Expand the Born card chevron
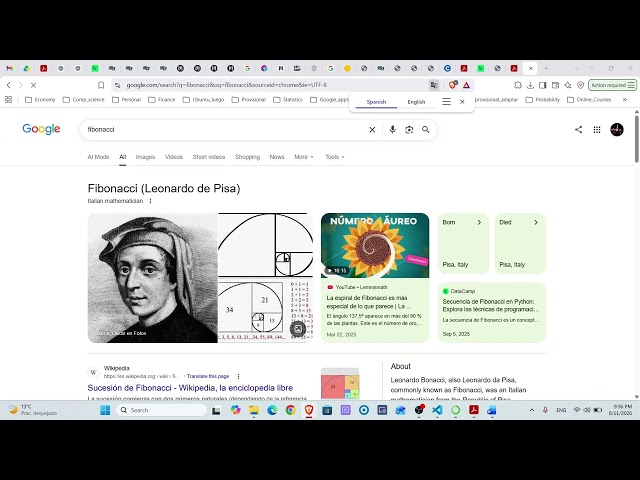This screenshot has width=640, height=480. 479,222
